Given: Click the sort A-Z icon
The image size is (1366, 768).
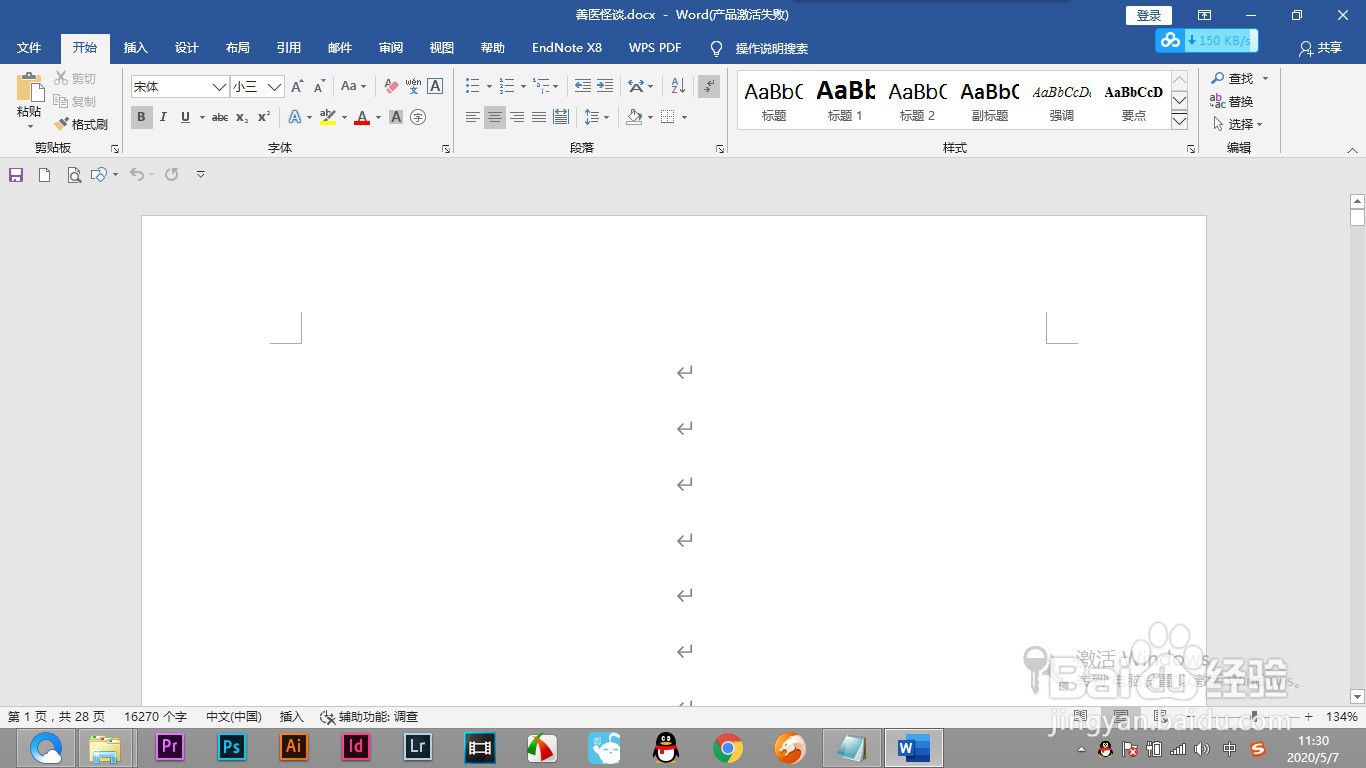Looking at the screenshot, I should click(x=678, y=87).
